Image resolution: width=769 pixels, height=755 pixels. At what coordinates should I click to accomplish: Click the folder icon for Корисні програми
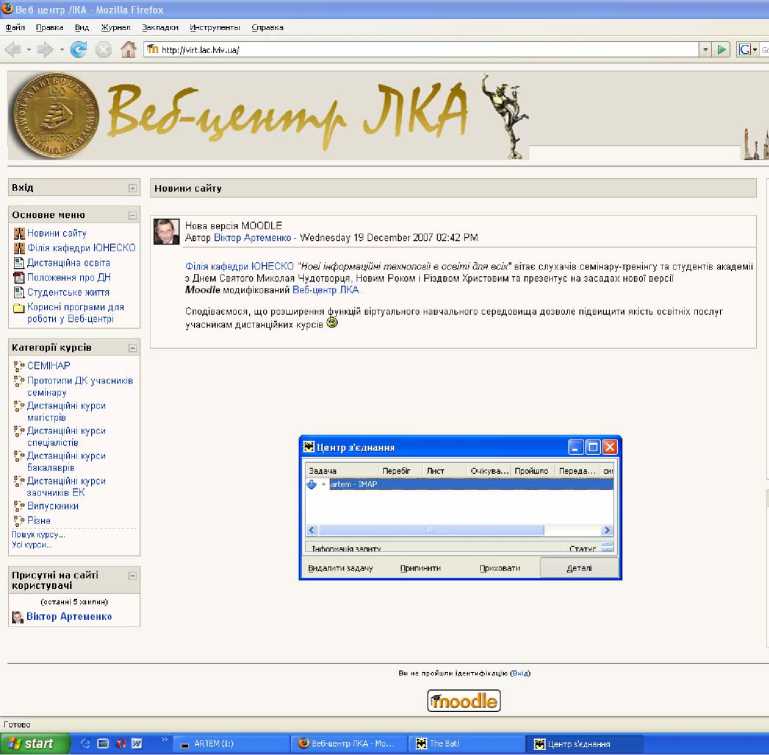(18, 308)
